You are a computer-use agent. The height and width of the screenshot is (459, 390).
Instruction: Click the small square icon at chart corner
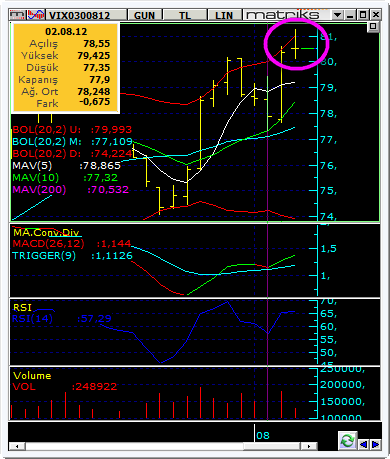pos(373,26)
